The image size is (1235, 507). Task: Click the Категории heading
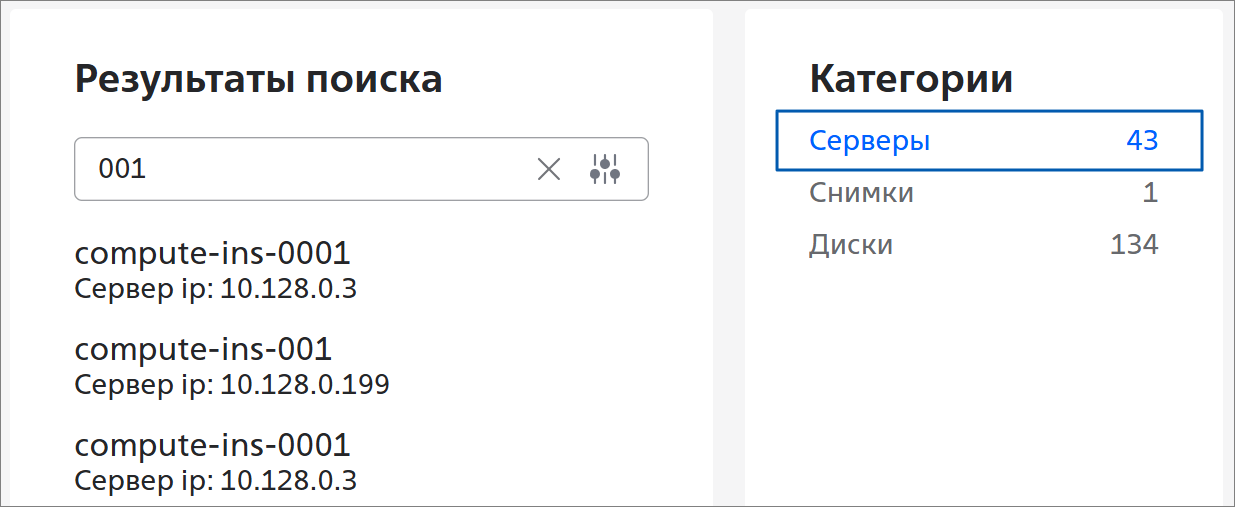tap(911, 79)
